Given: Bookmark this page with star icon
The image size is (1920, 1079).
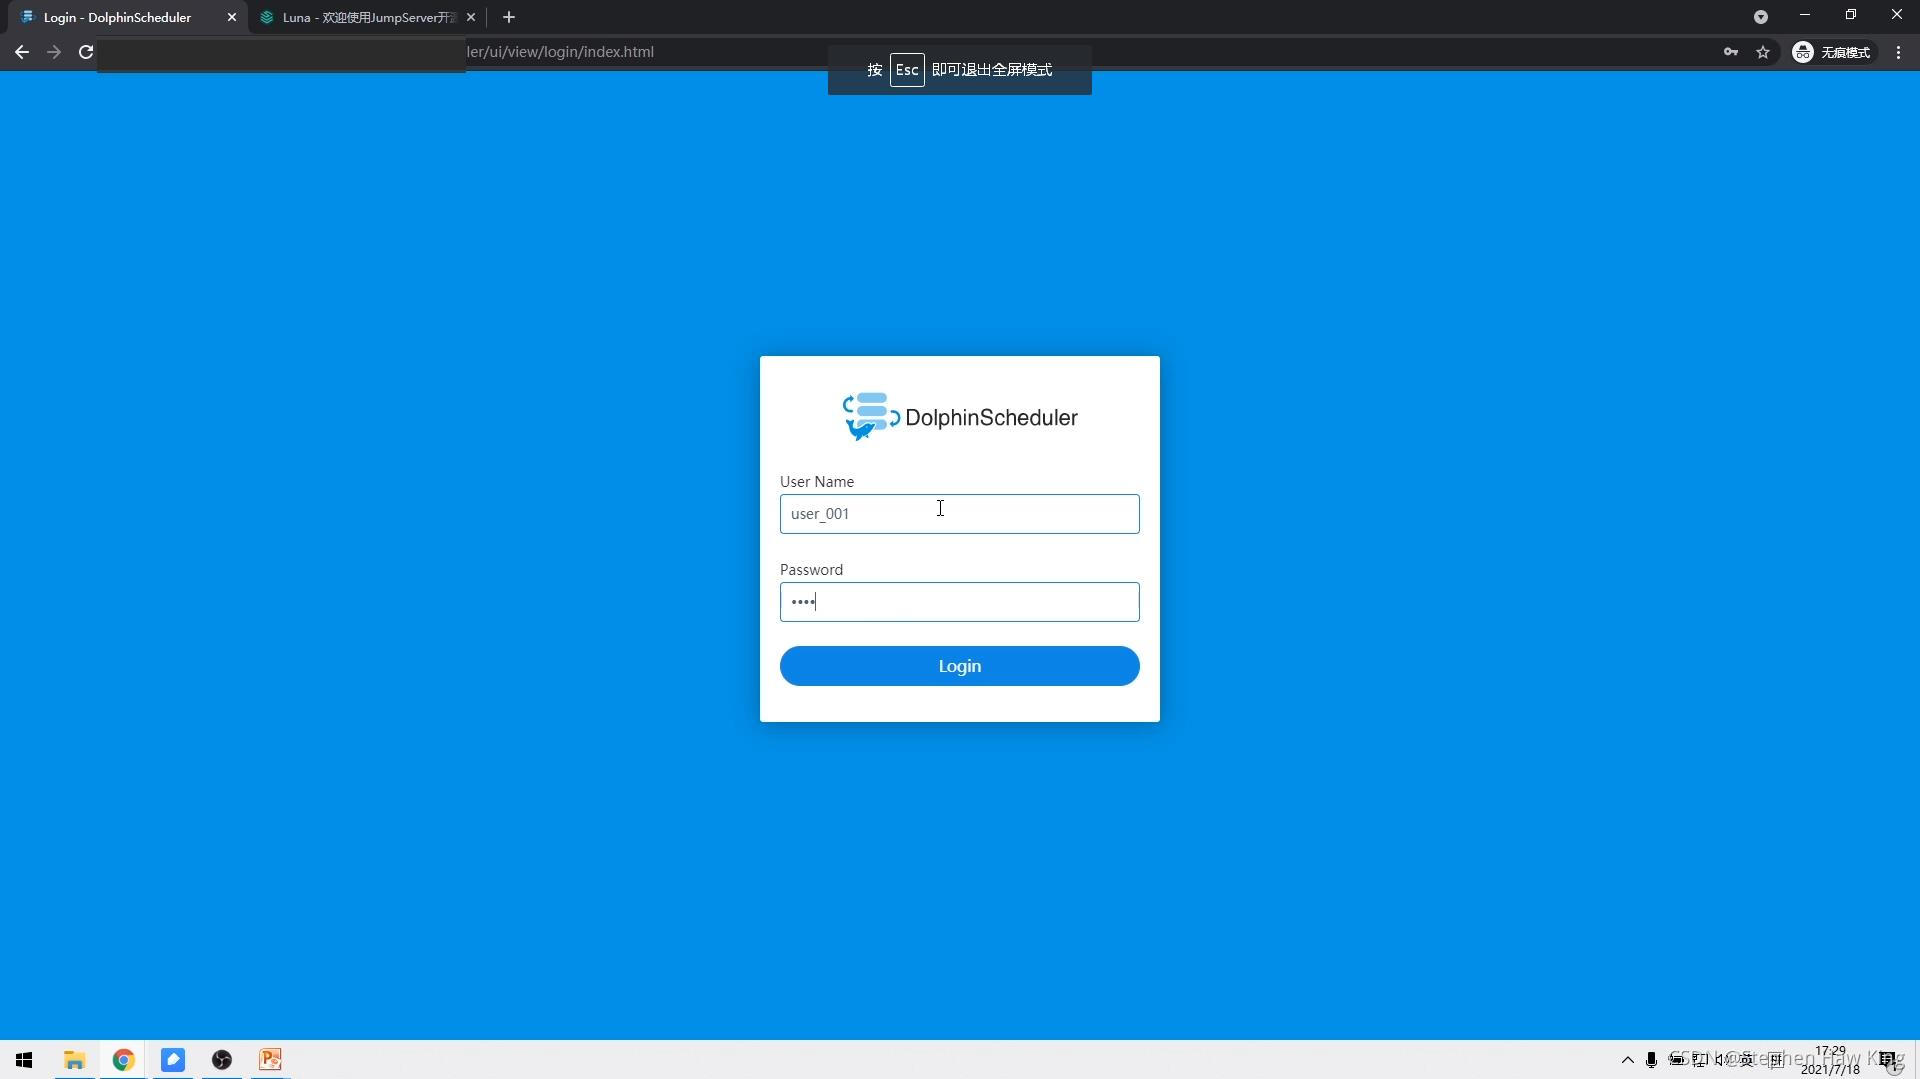Looking at the screenshot, I should coord(1763,52).
